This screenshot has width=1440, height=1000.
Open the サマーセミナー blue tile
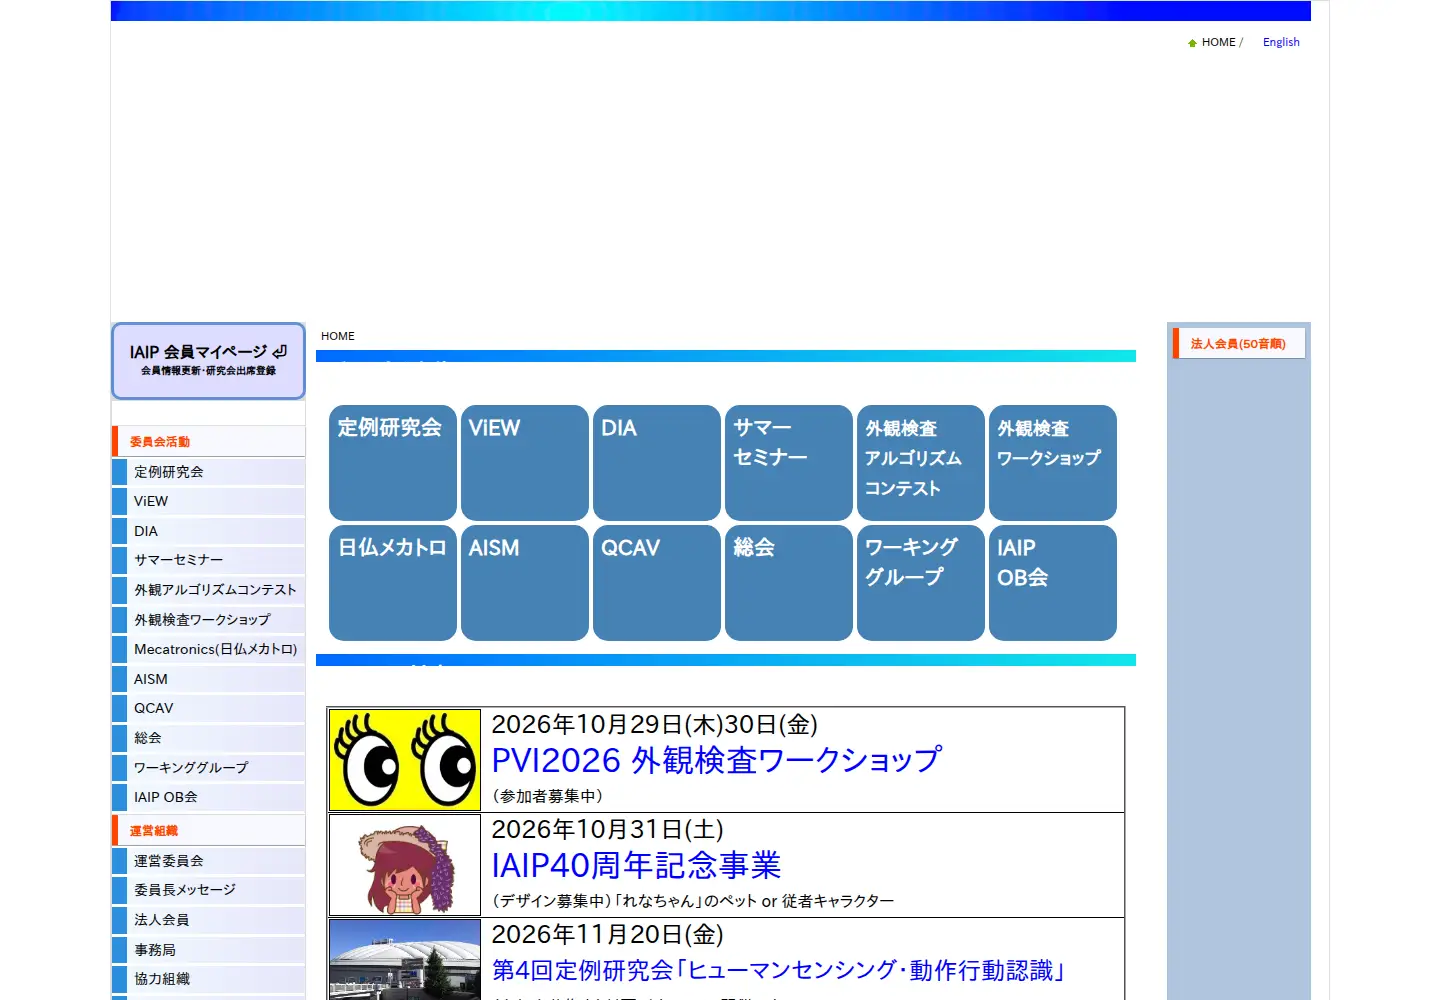789,462
